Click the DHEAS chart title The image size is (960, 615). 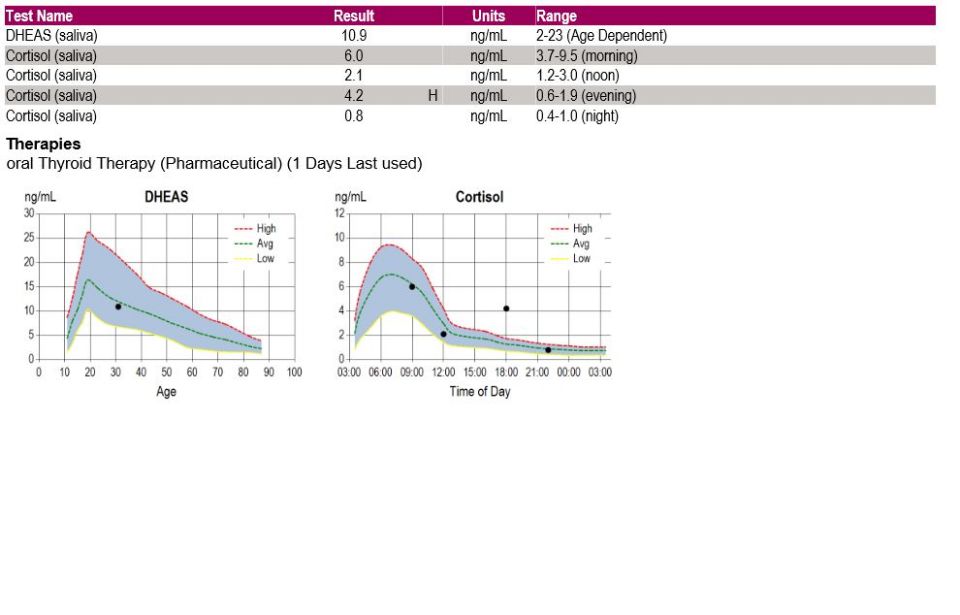tap(167, 197)
